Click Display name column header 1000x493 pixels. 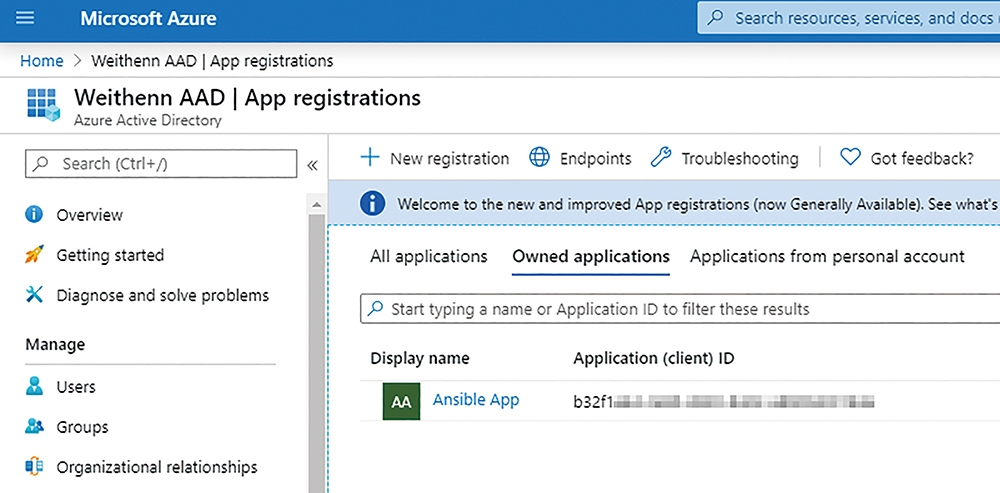tap(420, 358)
